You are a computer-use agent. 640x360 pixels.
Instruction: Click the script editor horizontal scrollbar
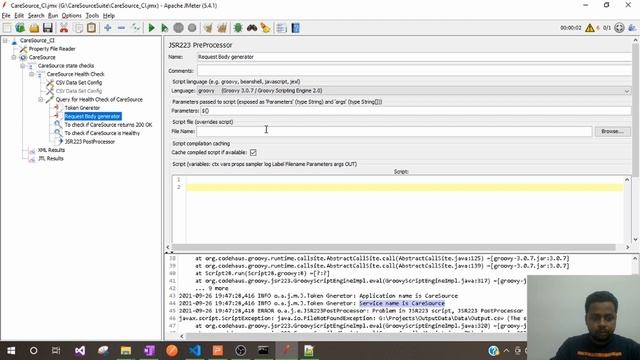tap(393, 247)
